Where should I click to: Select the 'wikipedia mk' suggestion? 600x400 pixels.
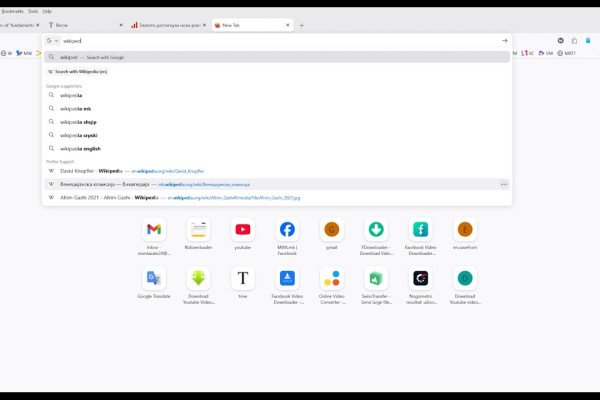[277, 108]
